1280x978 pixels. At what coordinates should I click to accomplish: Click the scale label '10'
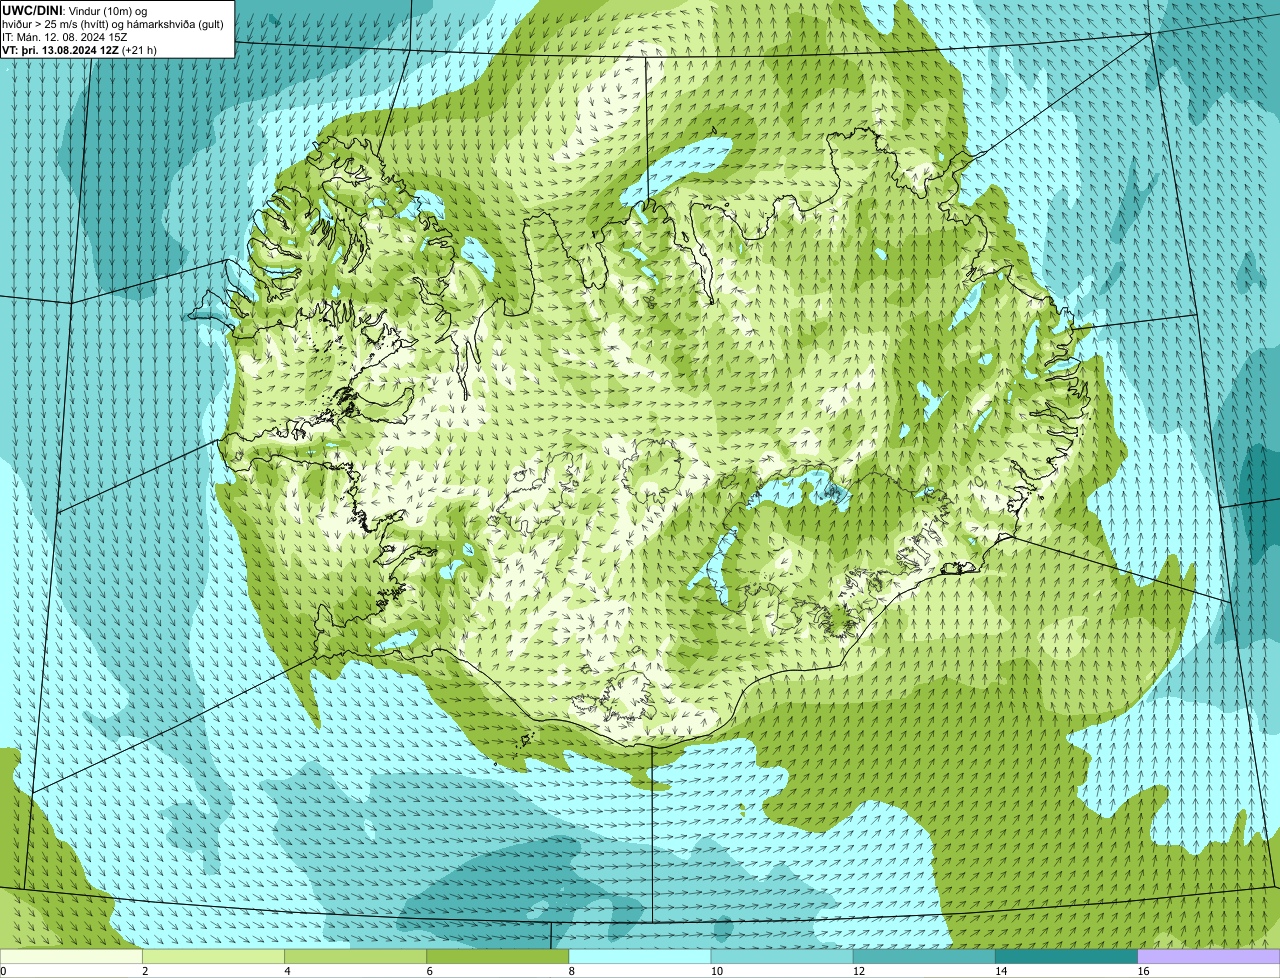pos(716,971)
